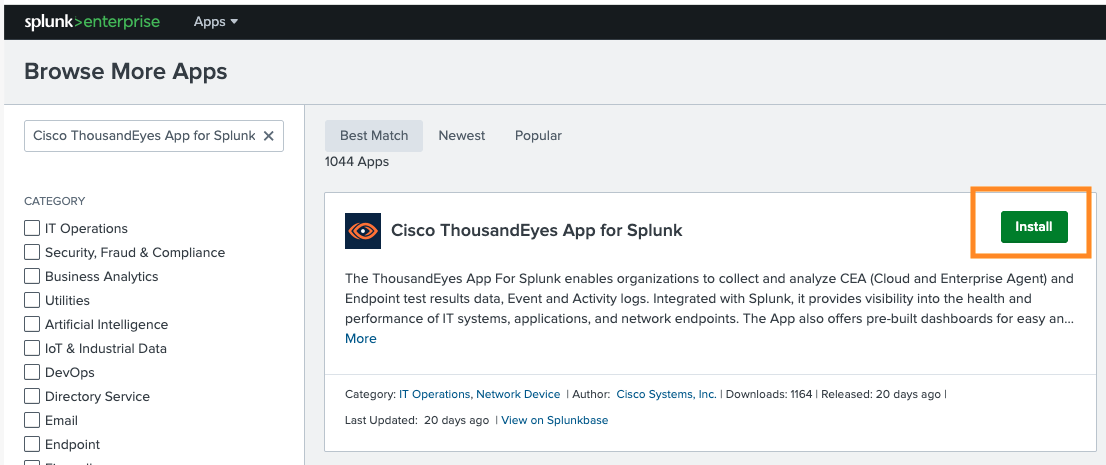Click the Cisco Systems, Inc. author link

point(666,394)
